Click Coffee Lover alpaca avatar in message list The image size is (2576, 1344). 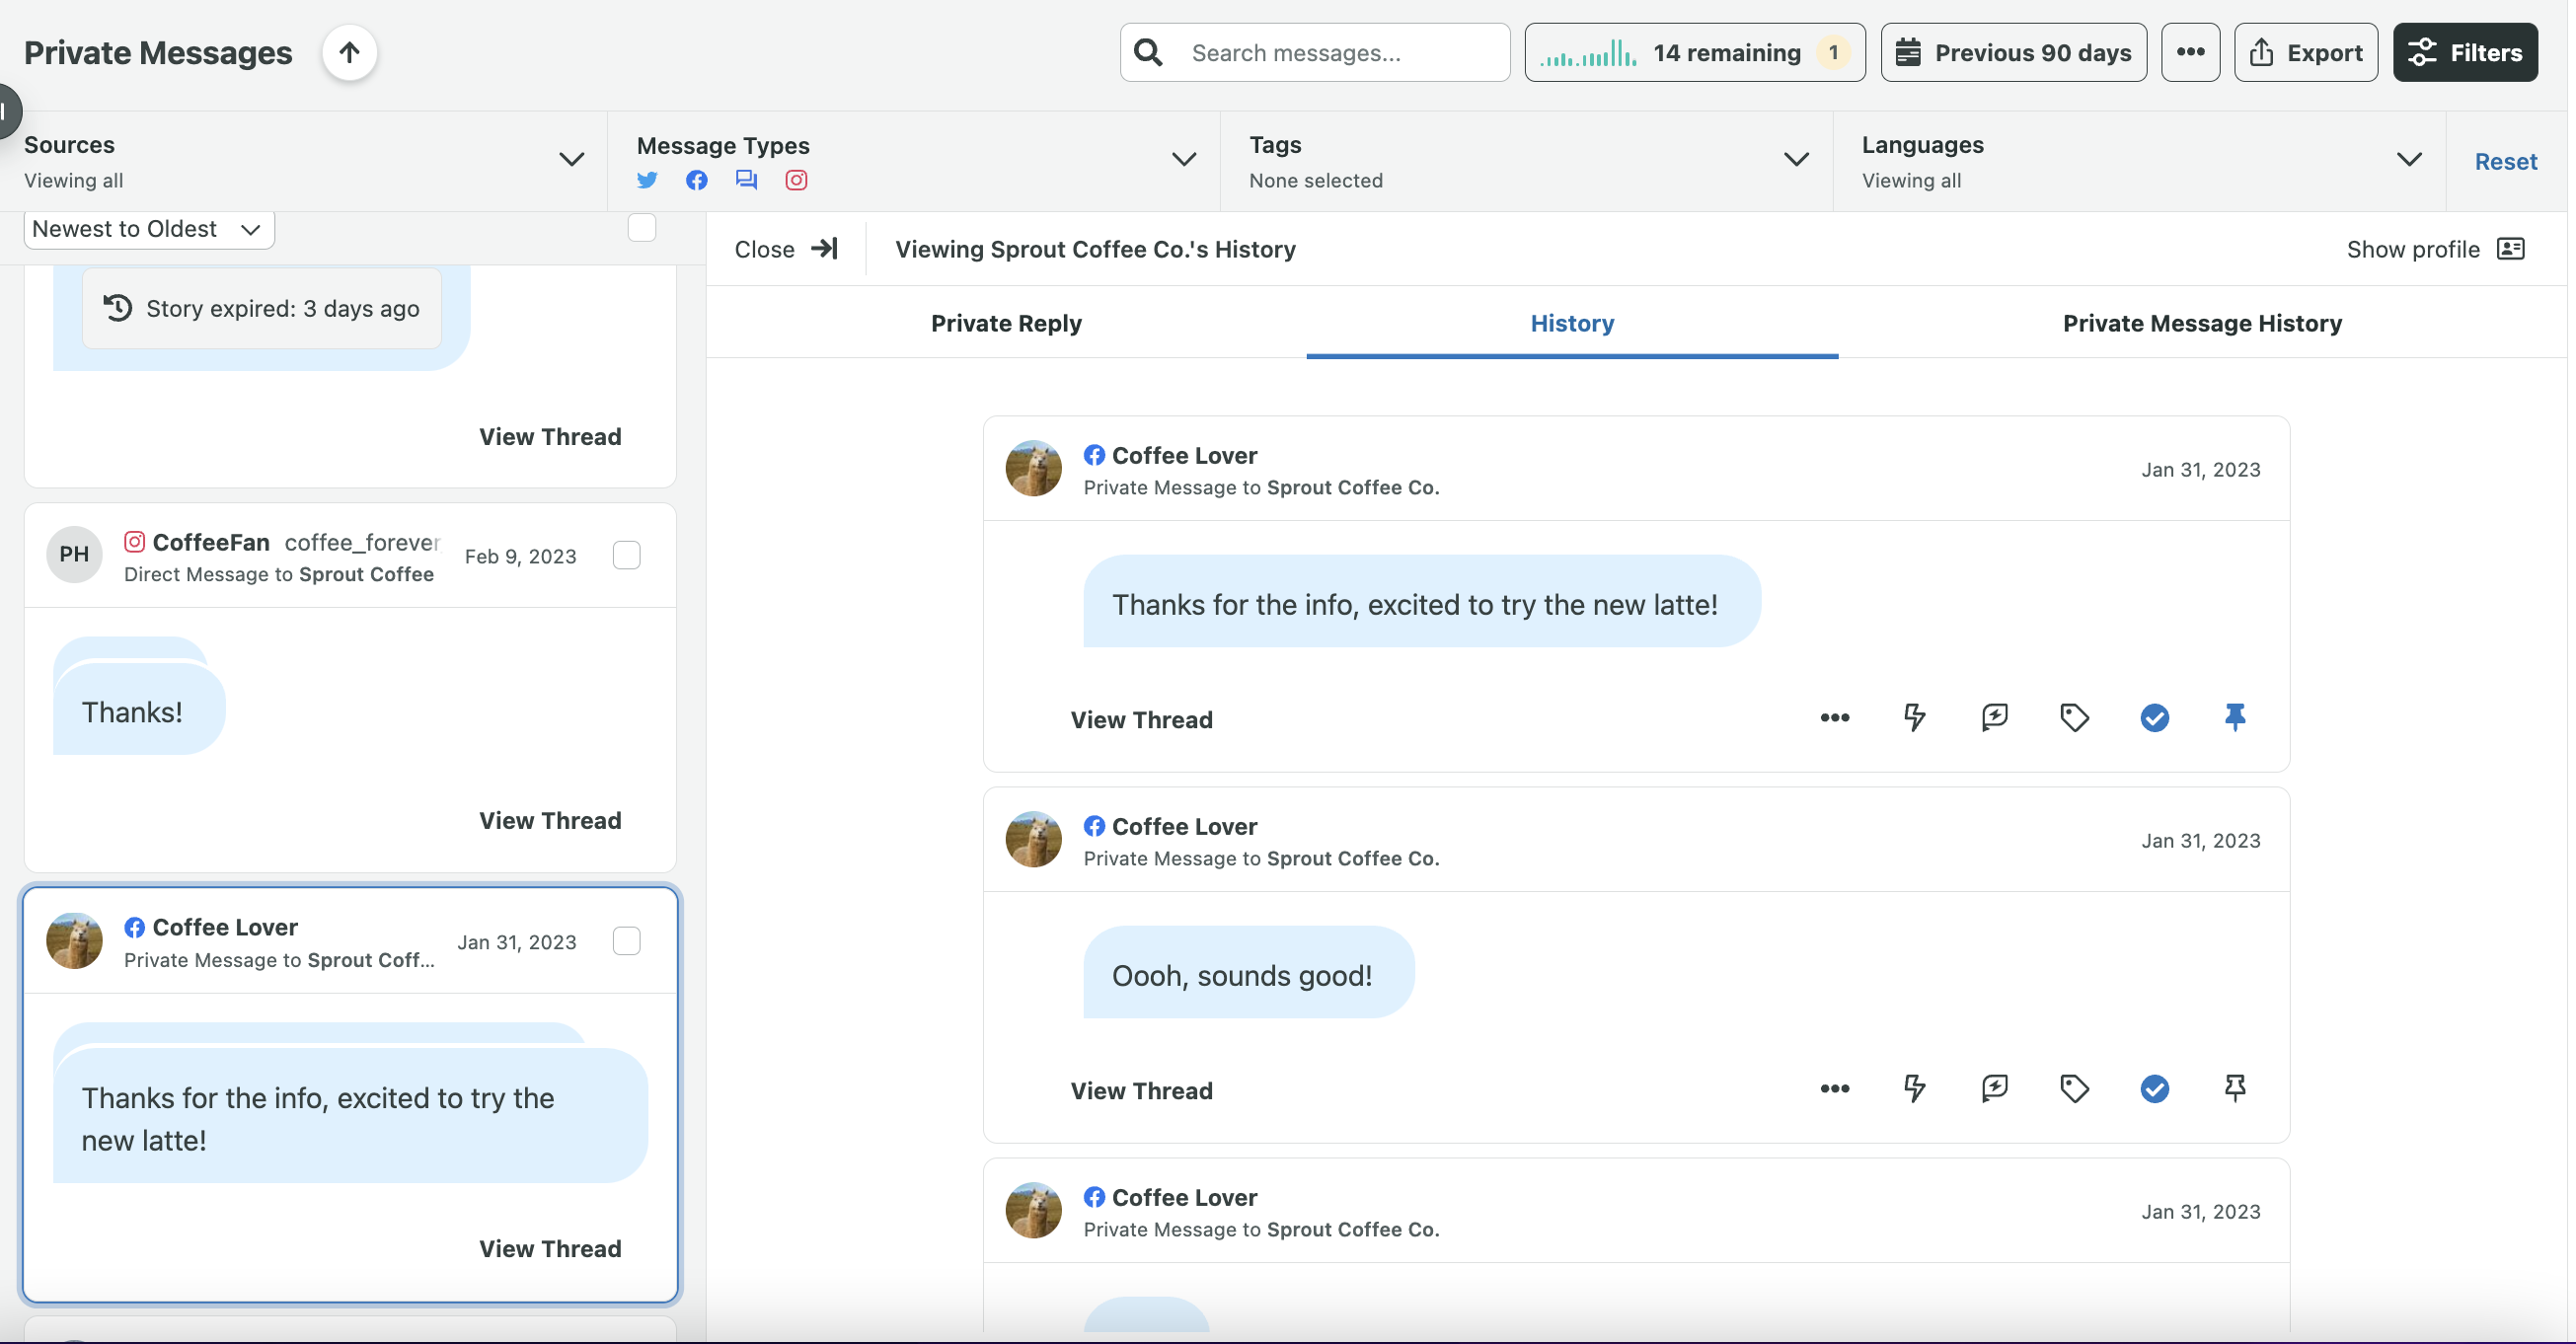point(74,941)
